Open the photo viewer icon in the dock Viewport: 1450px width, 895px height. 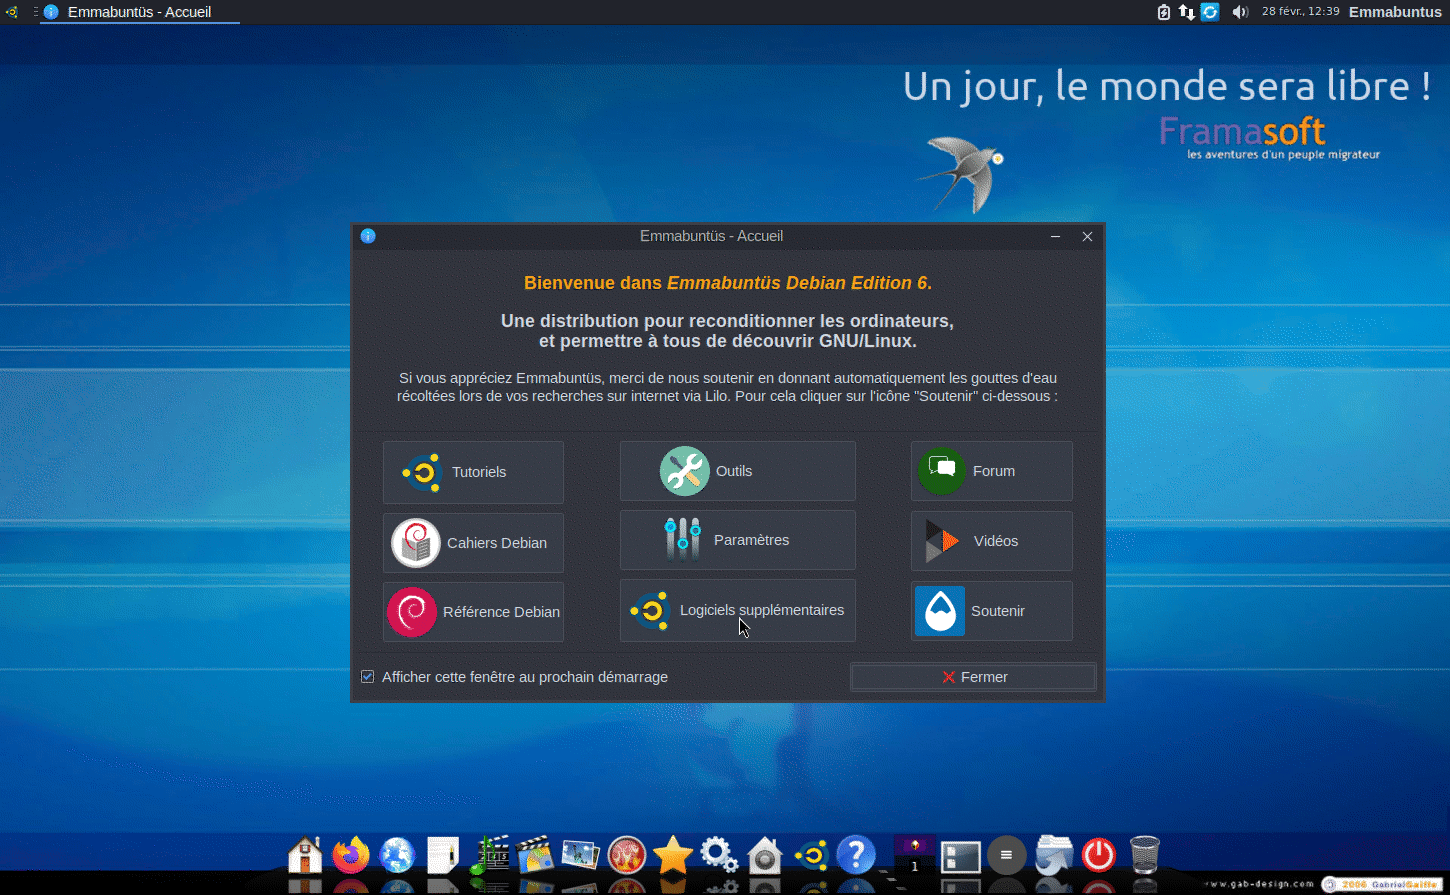(x=581, y=855)
